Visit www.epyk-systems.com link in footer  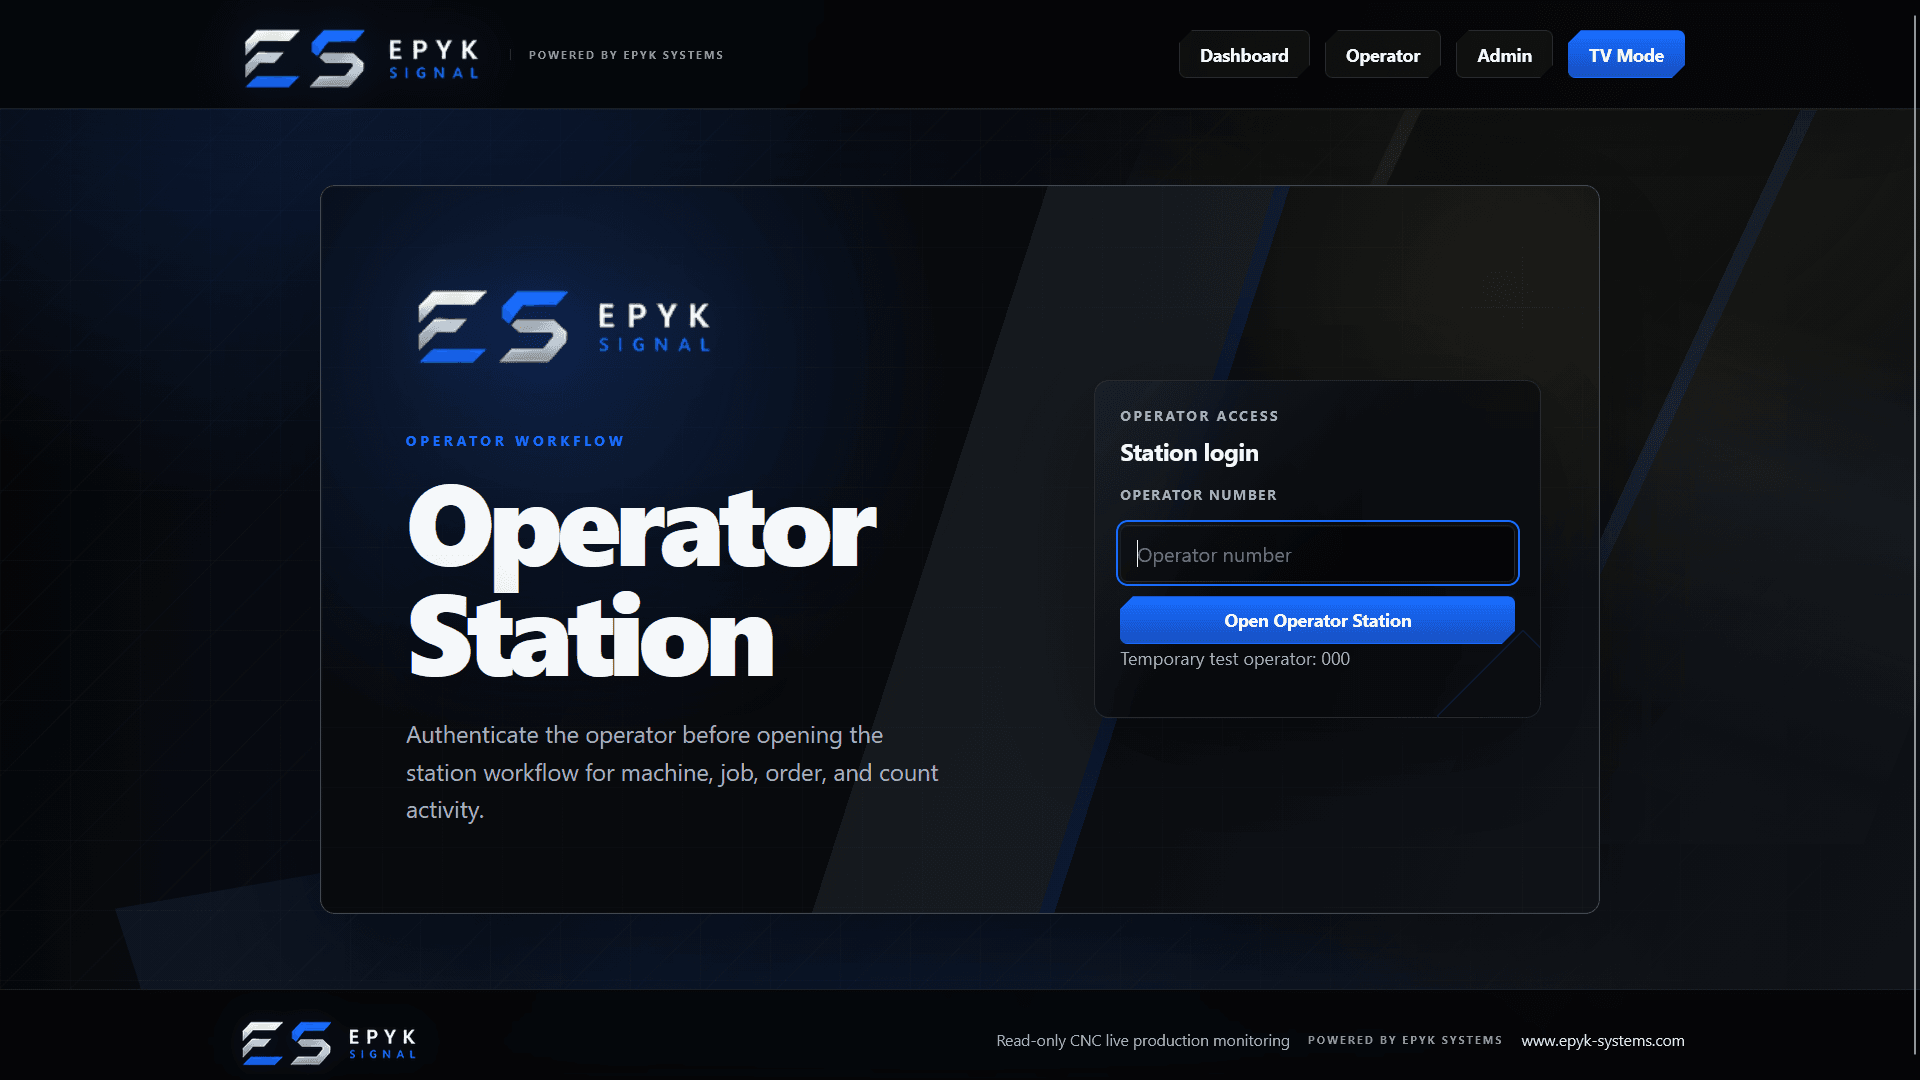pos(1603,1040)
